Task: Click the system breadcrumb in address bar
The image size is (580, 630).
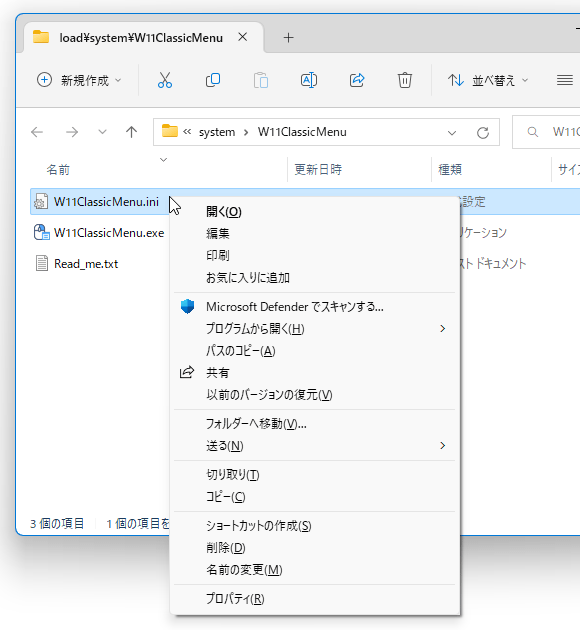Action: [217, 132]
